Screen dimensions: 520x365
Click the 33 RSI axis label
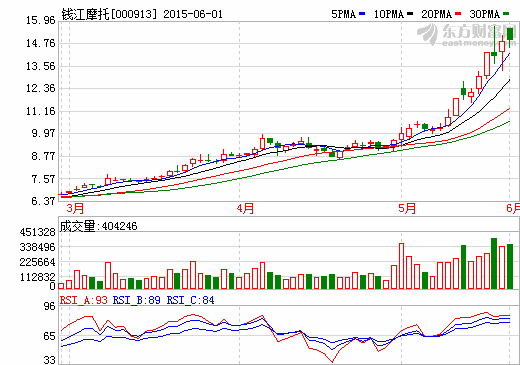pyautogui.click(x=50, y=360)
